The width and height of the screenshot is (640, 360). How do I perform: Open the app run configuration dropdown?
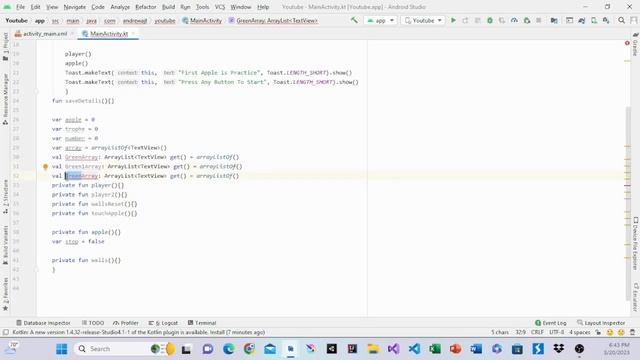click(380, 20)
